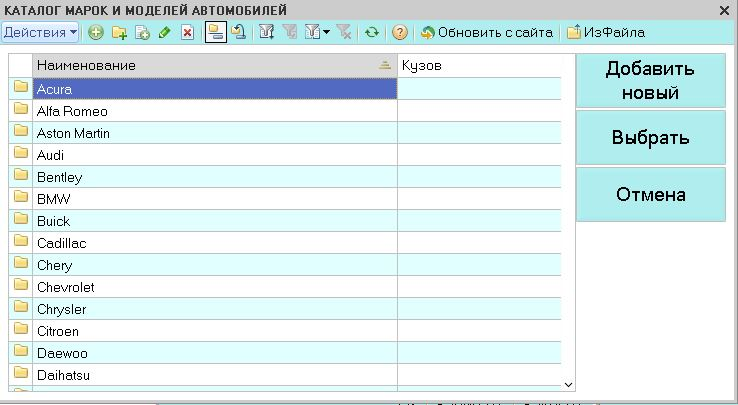Select the Acura row
This screenshot has width=738, height=405.
click(285, 89)
